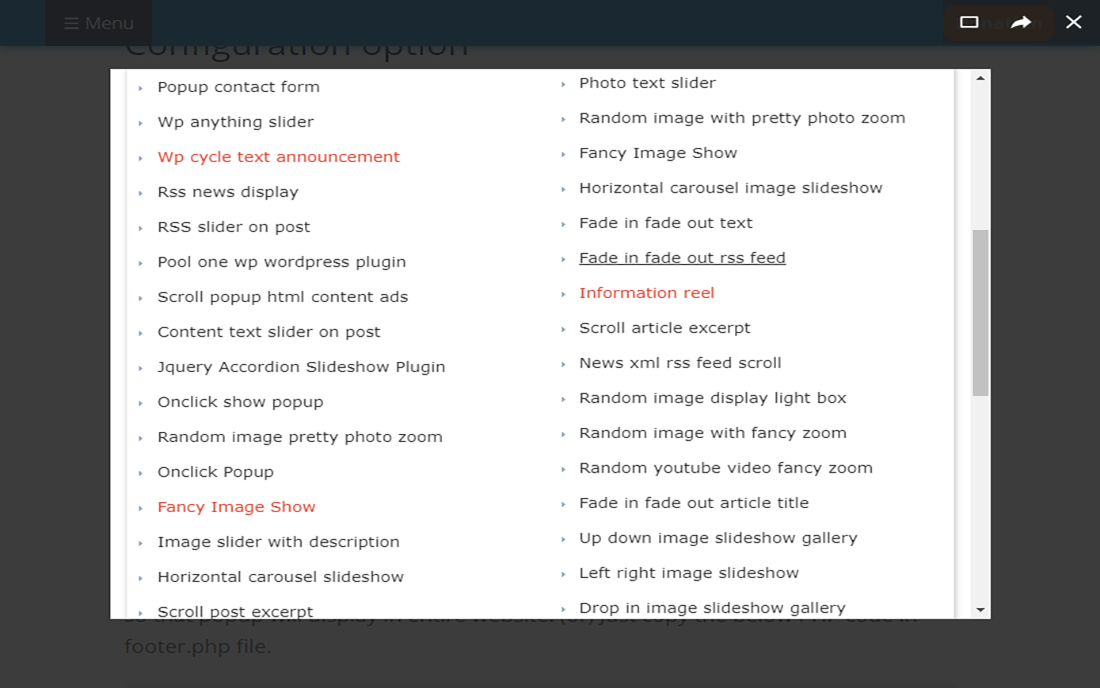The height and width of the screenshot is (688, 1100).
Task: Open the Popup contact form link
Action: pos(238,87)
